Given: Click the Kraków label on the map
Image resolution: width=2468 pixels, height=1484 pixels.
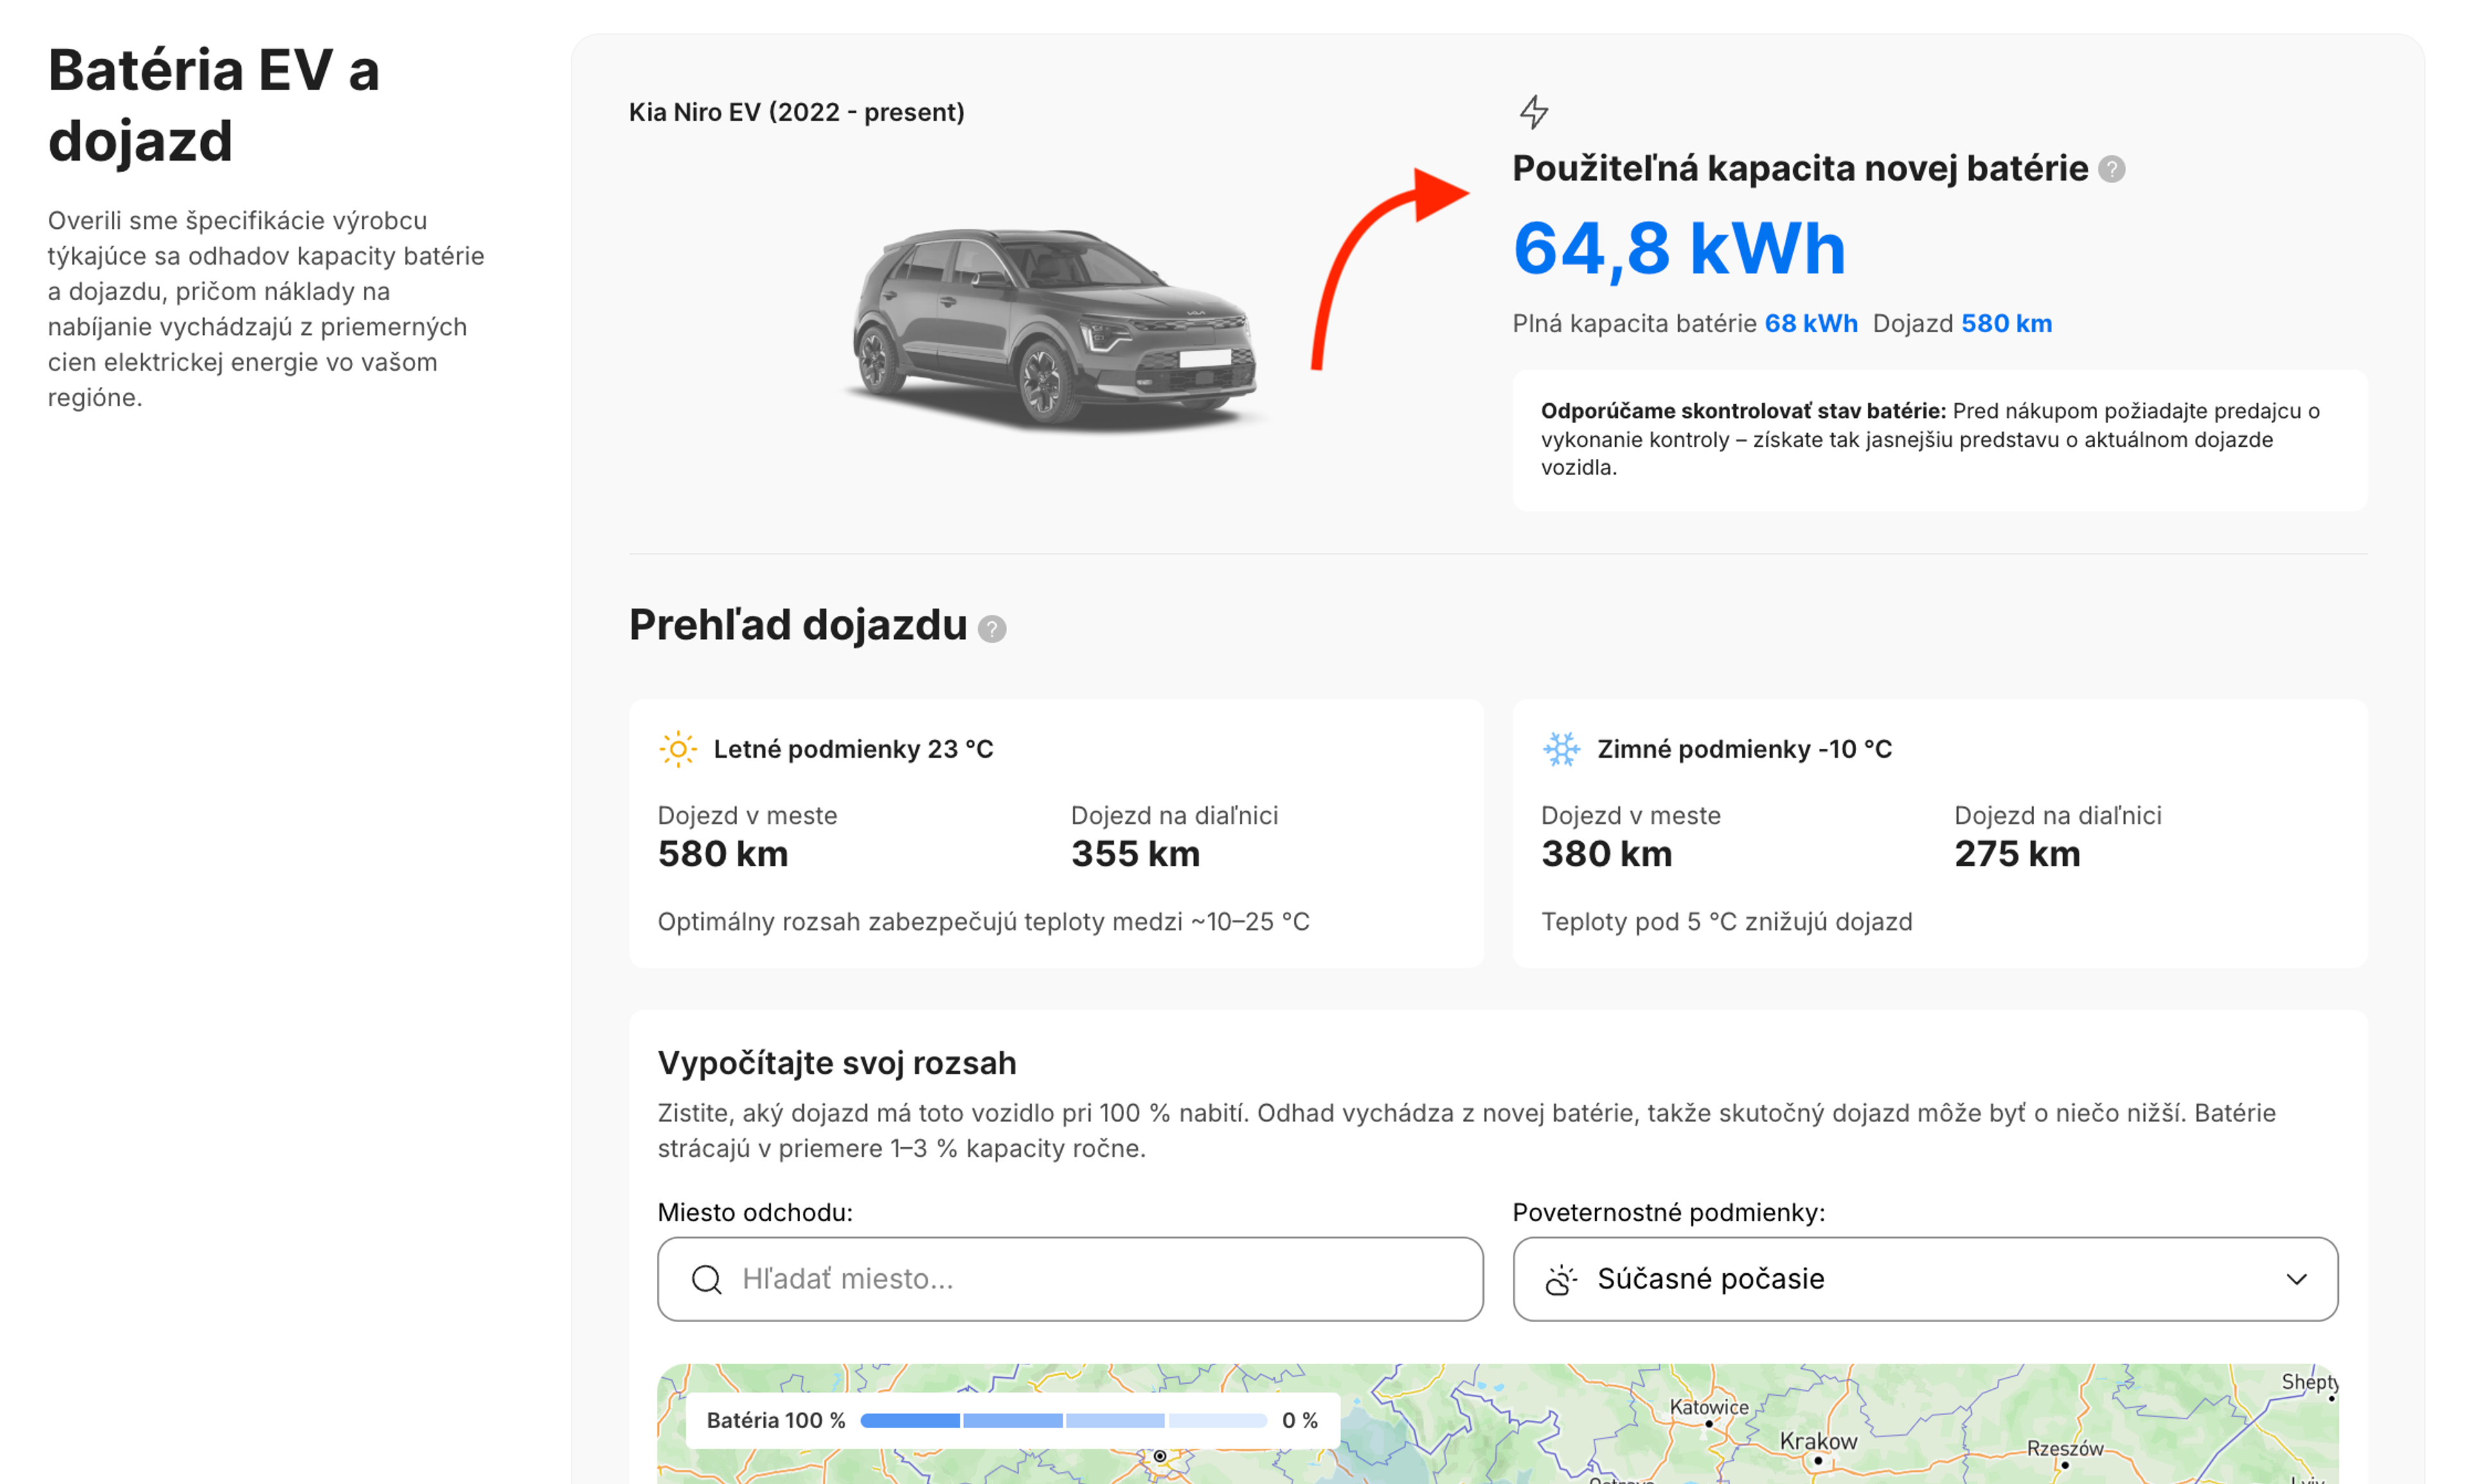Looking at the screenshot, I should pos(1818,1441).
